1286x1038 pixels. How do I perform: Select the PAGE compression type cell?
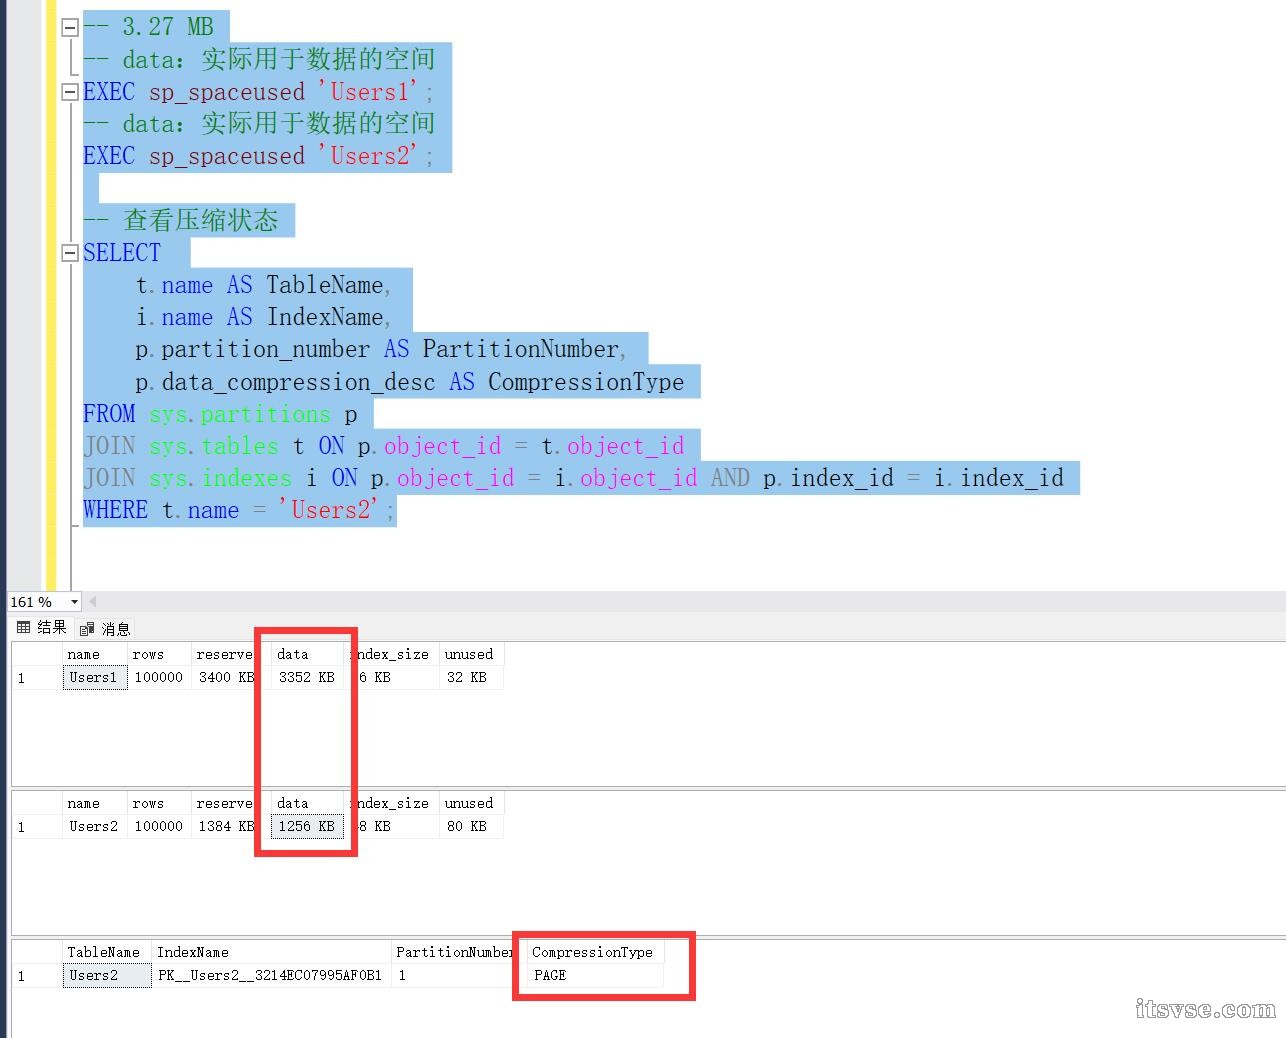point(594,975)
